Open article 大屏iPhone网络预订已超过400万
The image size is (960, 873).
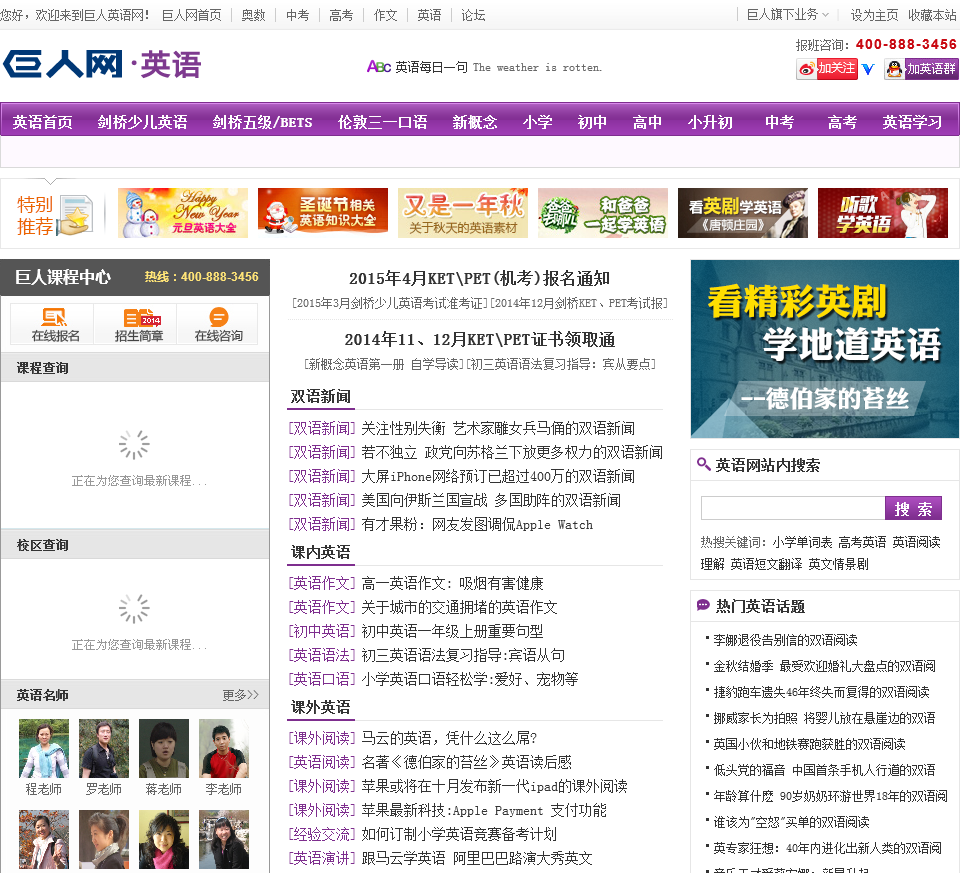point(498,476)
